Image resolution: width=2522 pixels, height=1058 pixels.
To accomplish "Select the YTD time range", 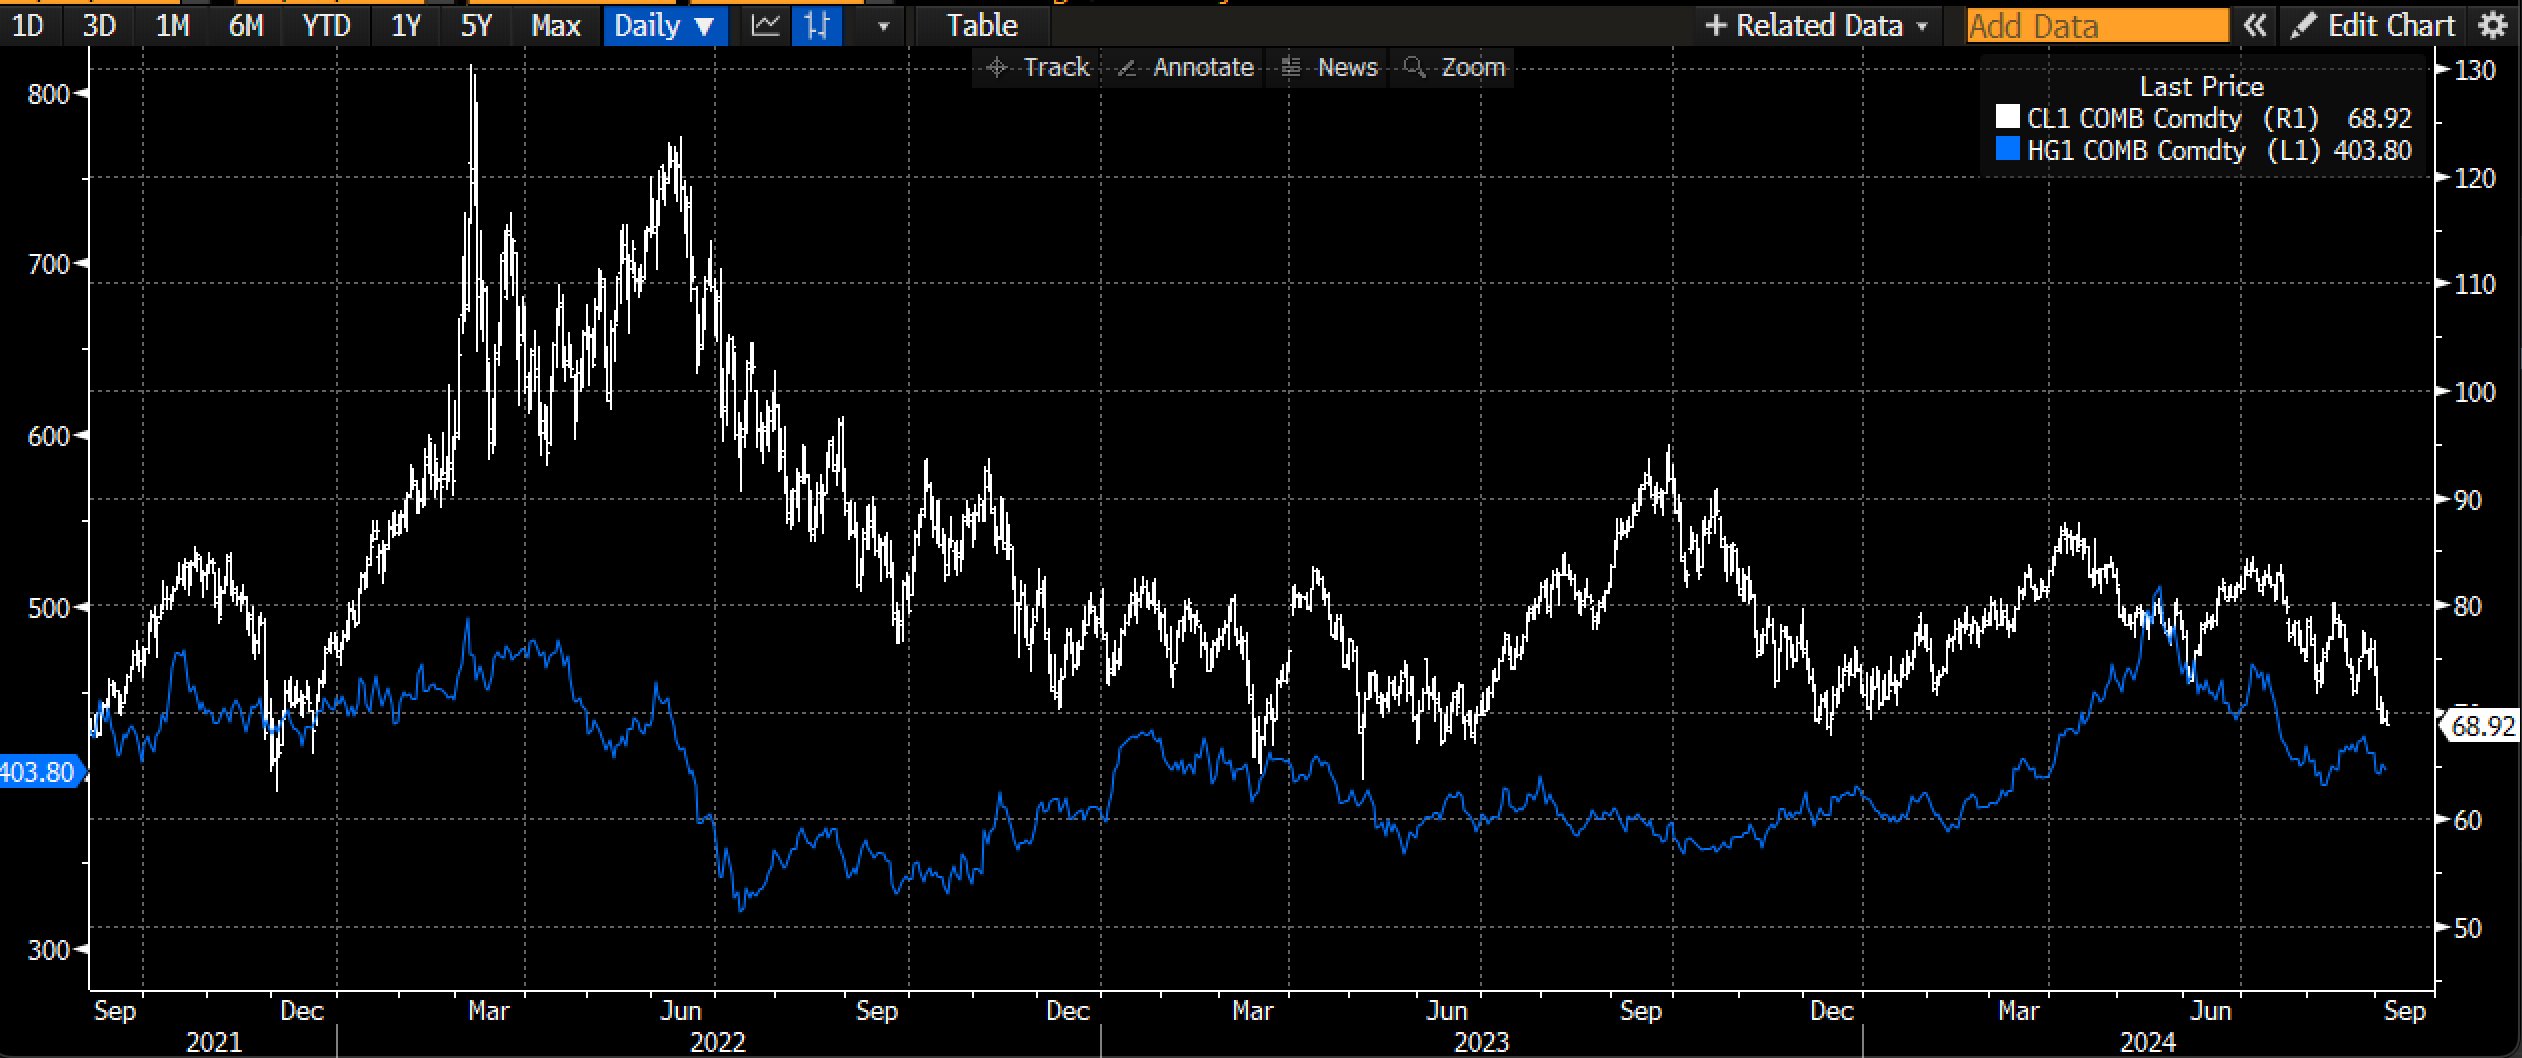I will click(x=327, y=26).
